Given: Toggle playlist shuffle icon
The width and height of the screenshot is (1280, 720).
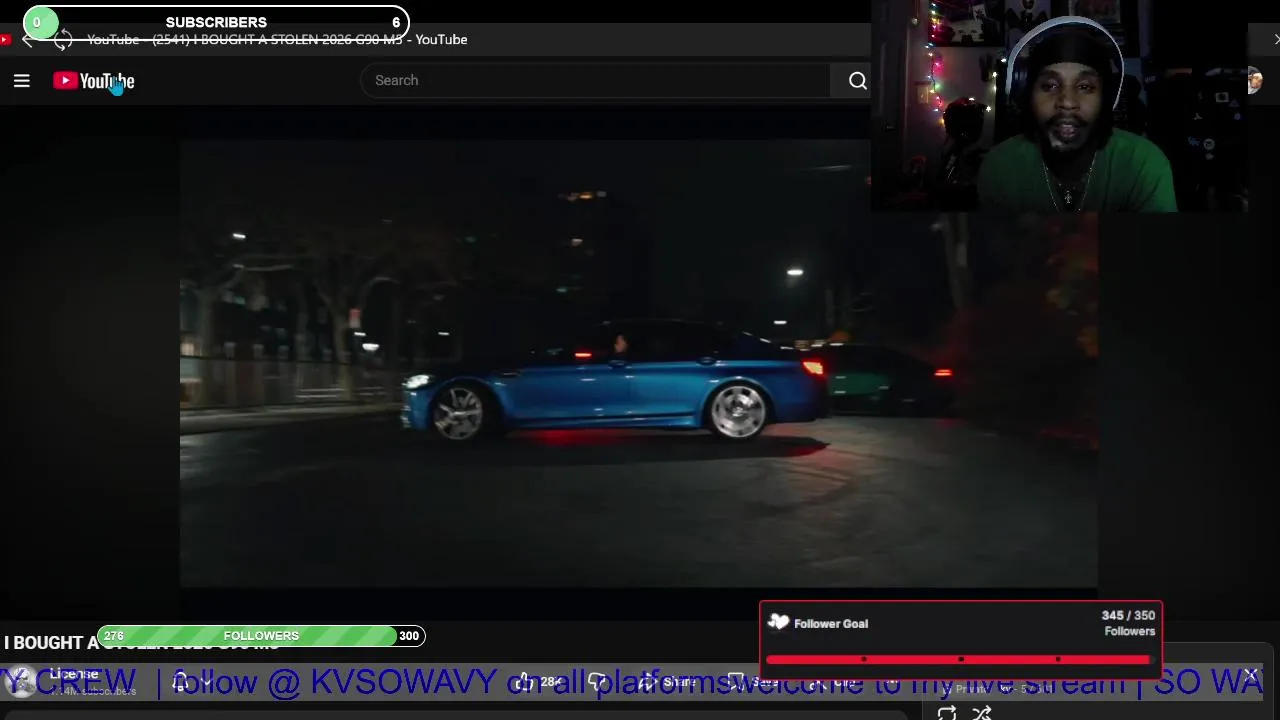Looking at the screenshot, I should click(981, 713).
